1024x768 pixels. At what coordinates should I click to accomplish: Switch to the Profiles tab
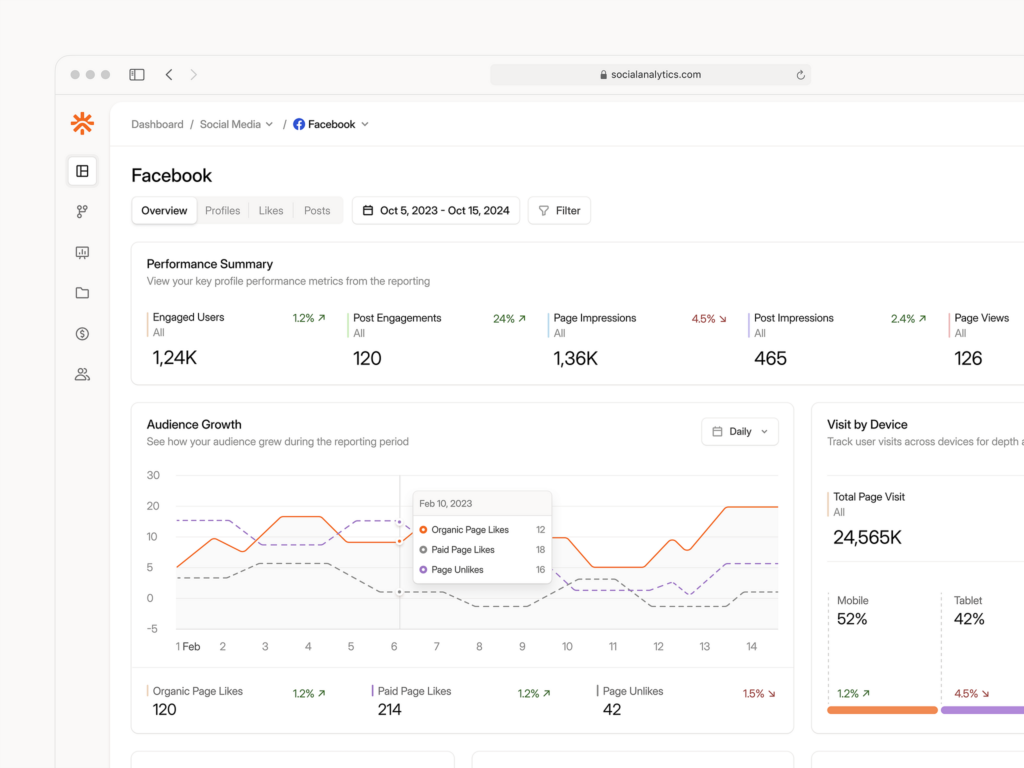tap(223, 211)
